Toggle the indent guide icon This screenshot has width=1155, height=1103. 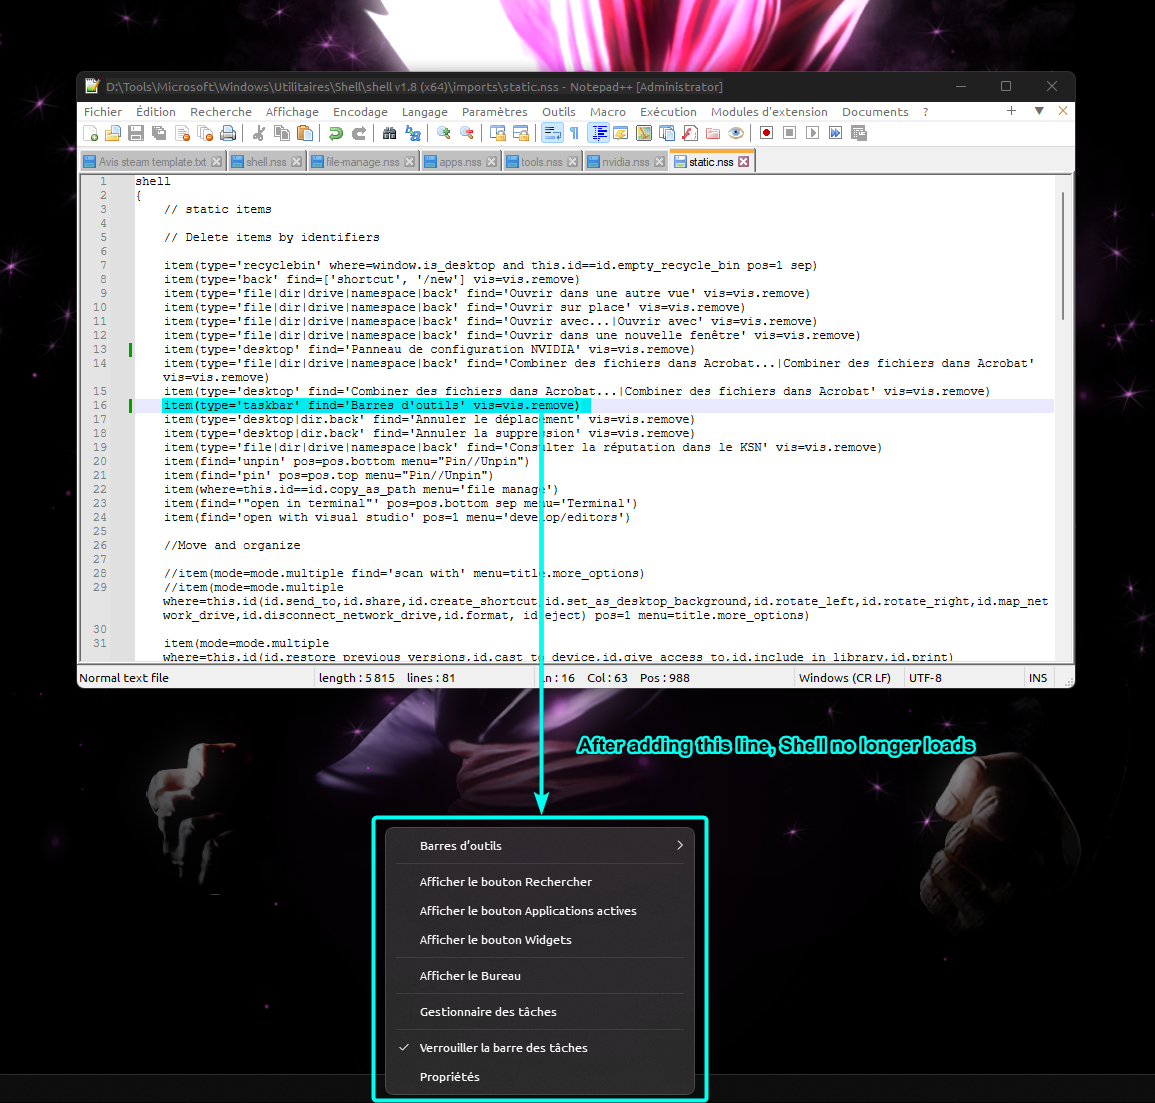click(x=599, y=133)
